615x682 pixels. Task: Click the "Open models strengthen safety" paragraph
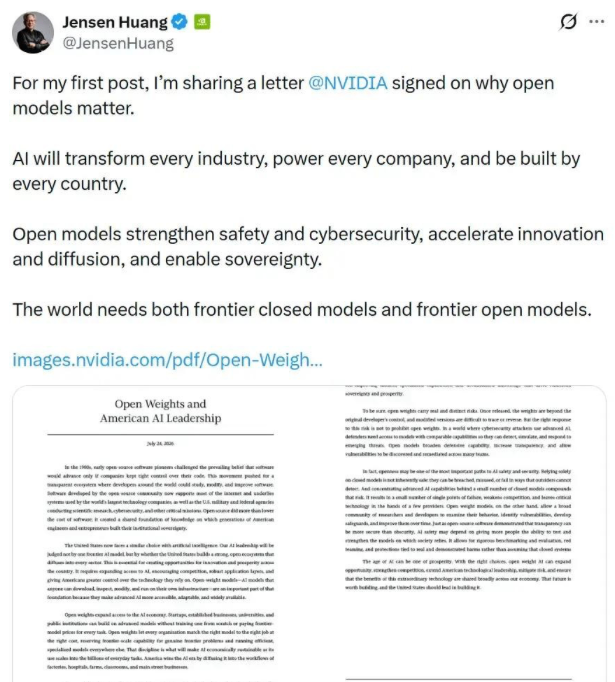click(308, 247)
